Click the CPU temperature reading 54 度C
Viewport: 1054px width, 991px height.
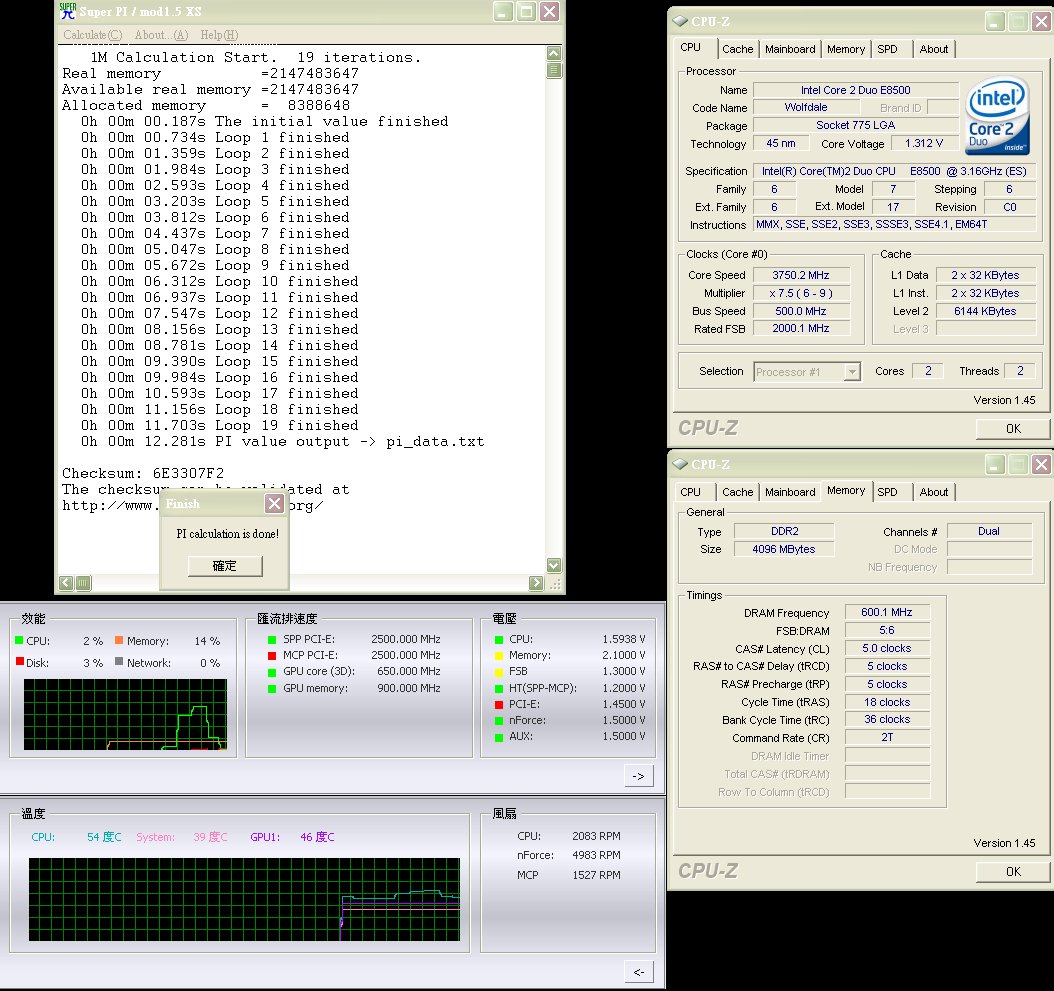pos(104,837)
